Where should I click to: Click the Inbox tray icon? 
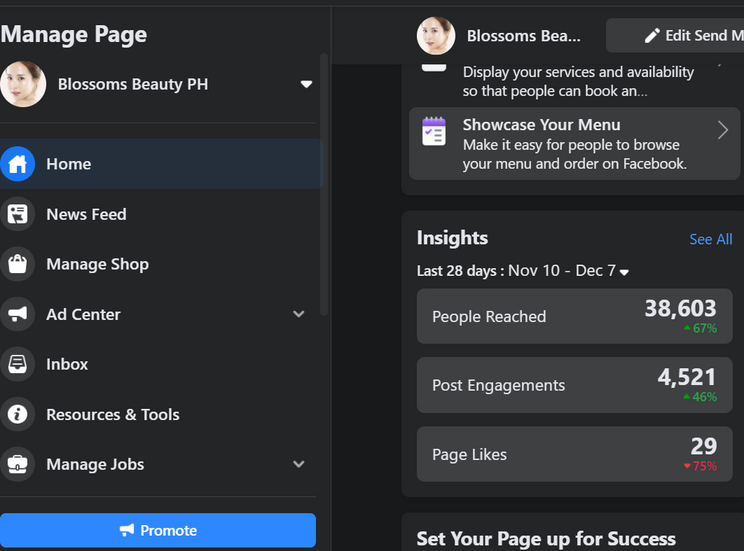[18, 364]
